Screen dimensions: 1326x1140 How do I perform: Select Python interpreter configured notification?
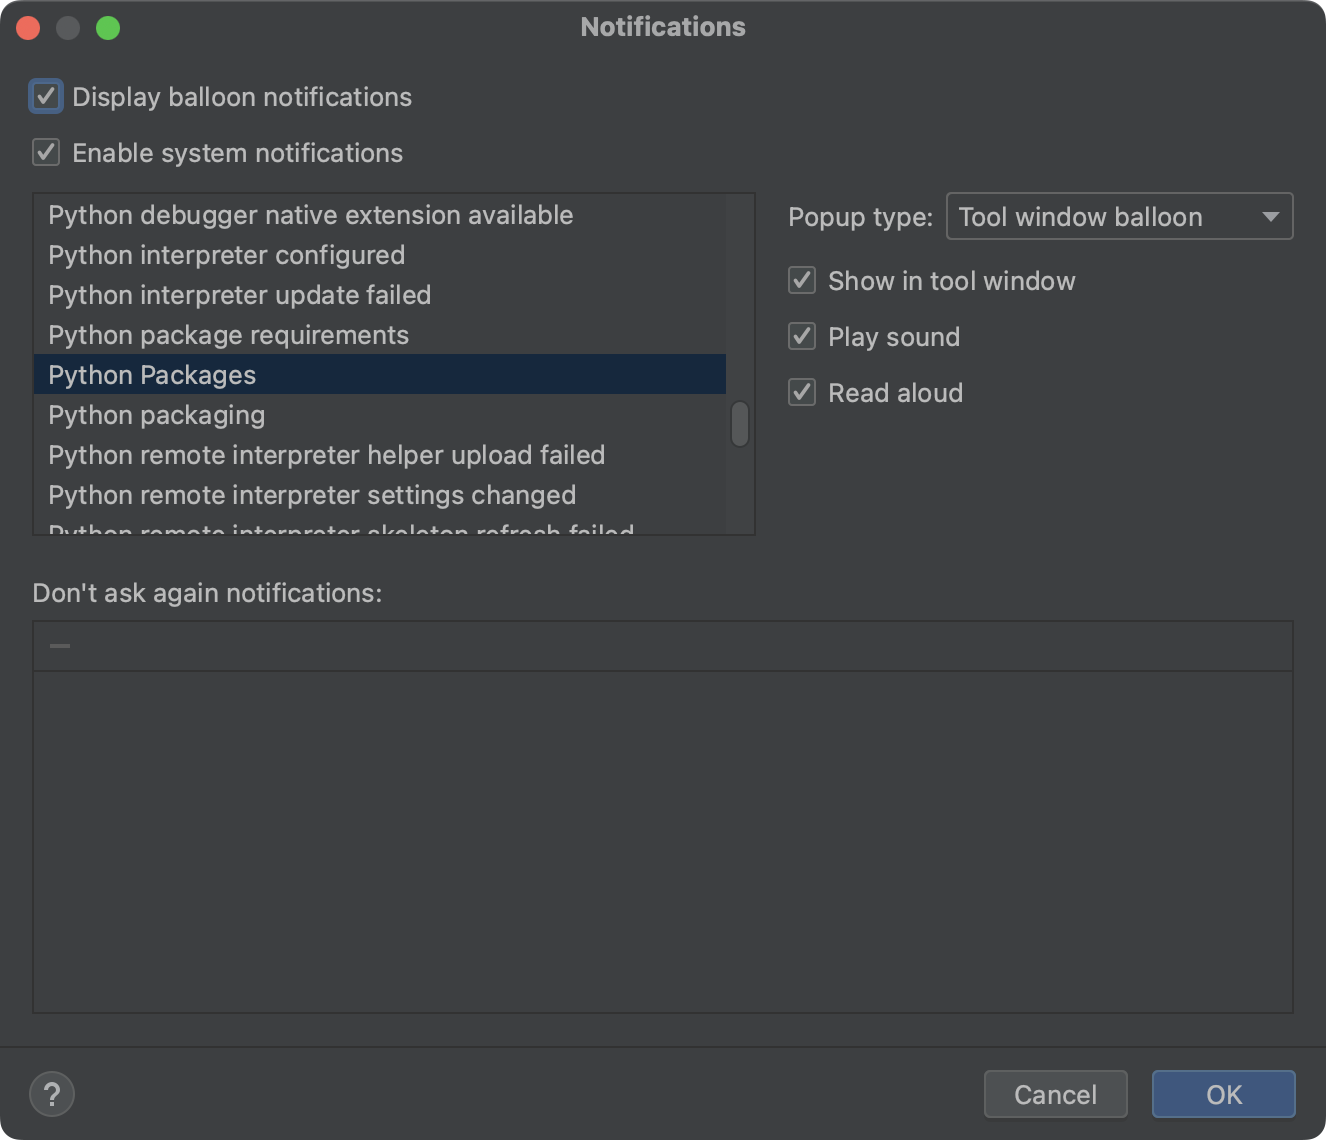coord(226,255)
